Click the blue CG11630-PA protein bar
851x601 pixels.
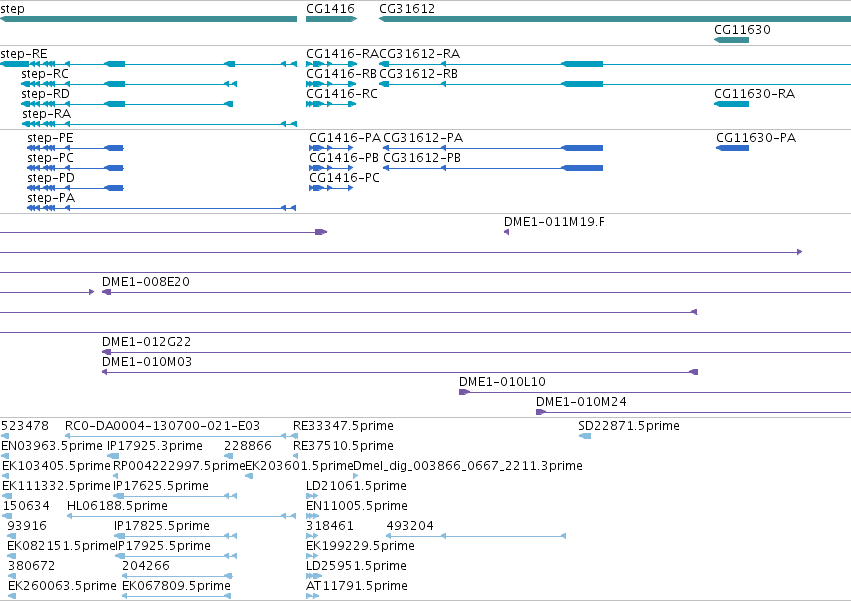(733, 148)
